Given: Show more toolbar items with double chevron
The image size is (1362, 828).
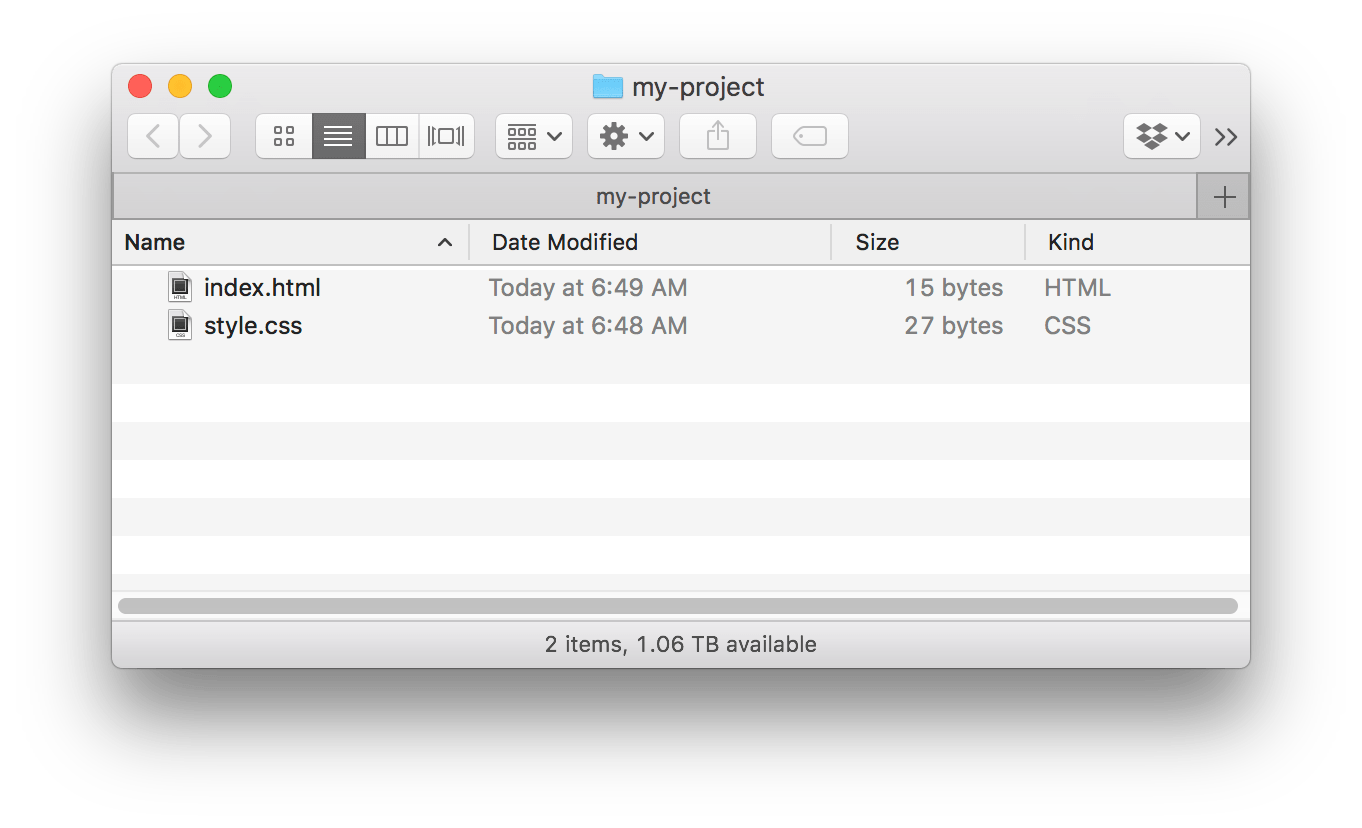Looking at the screenshot, I should pyautogui.click(x=1226, y=137).
